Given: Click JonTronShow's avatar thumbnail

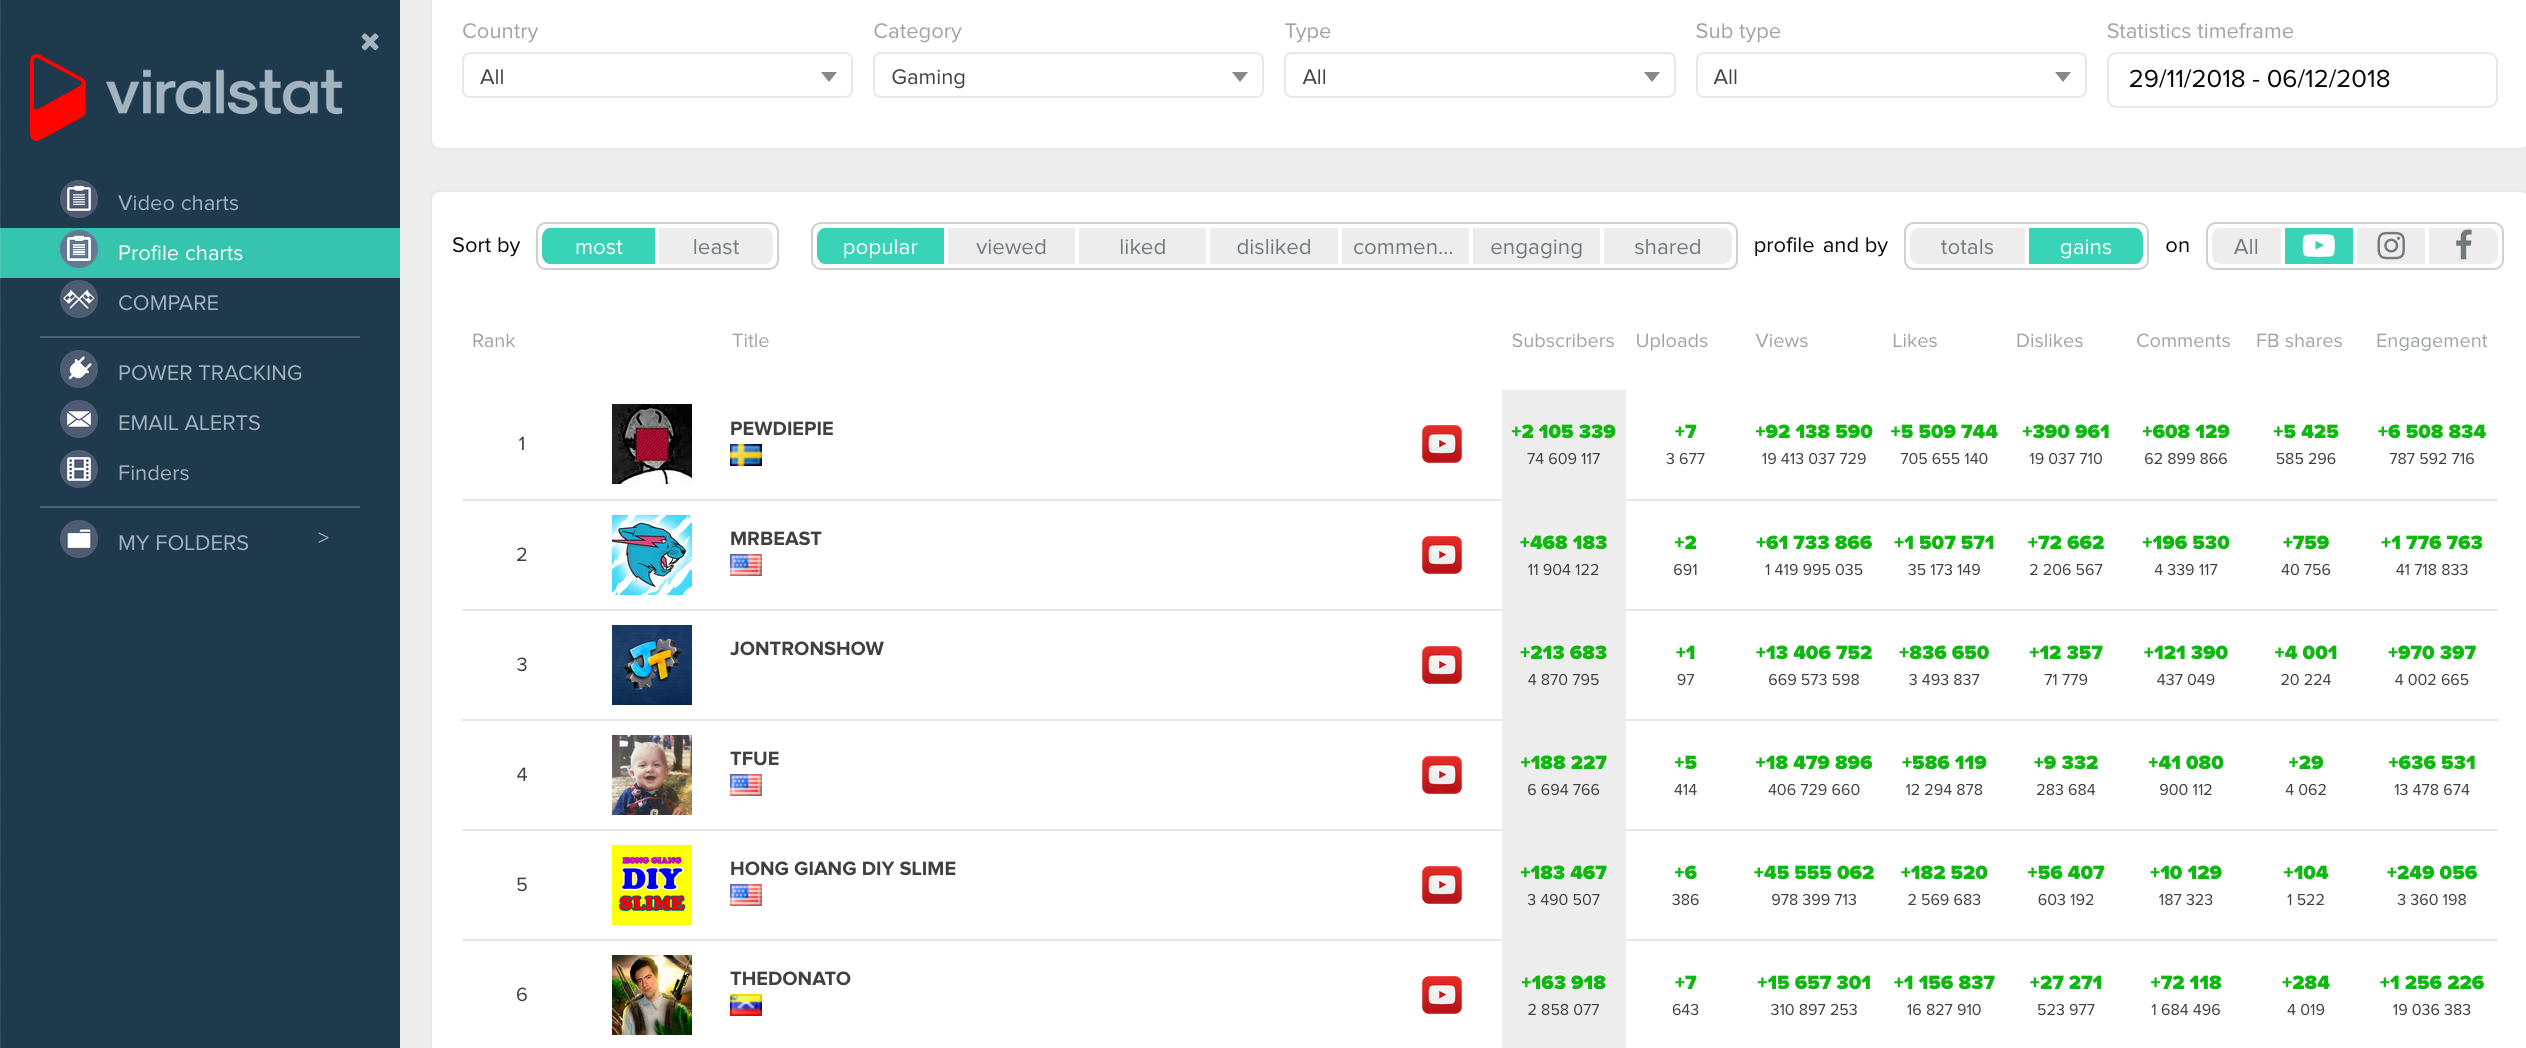Looking at the screenshot, I should [652, 665].
